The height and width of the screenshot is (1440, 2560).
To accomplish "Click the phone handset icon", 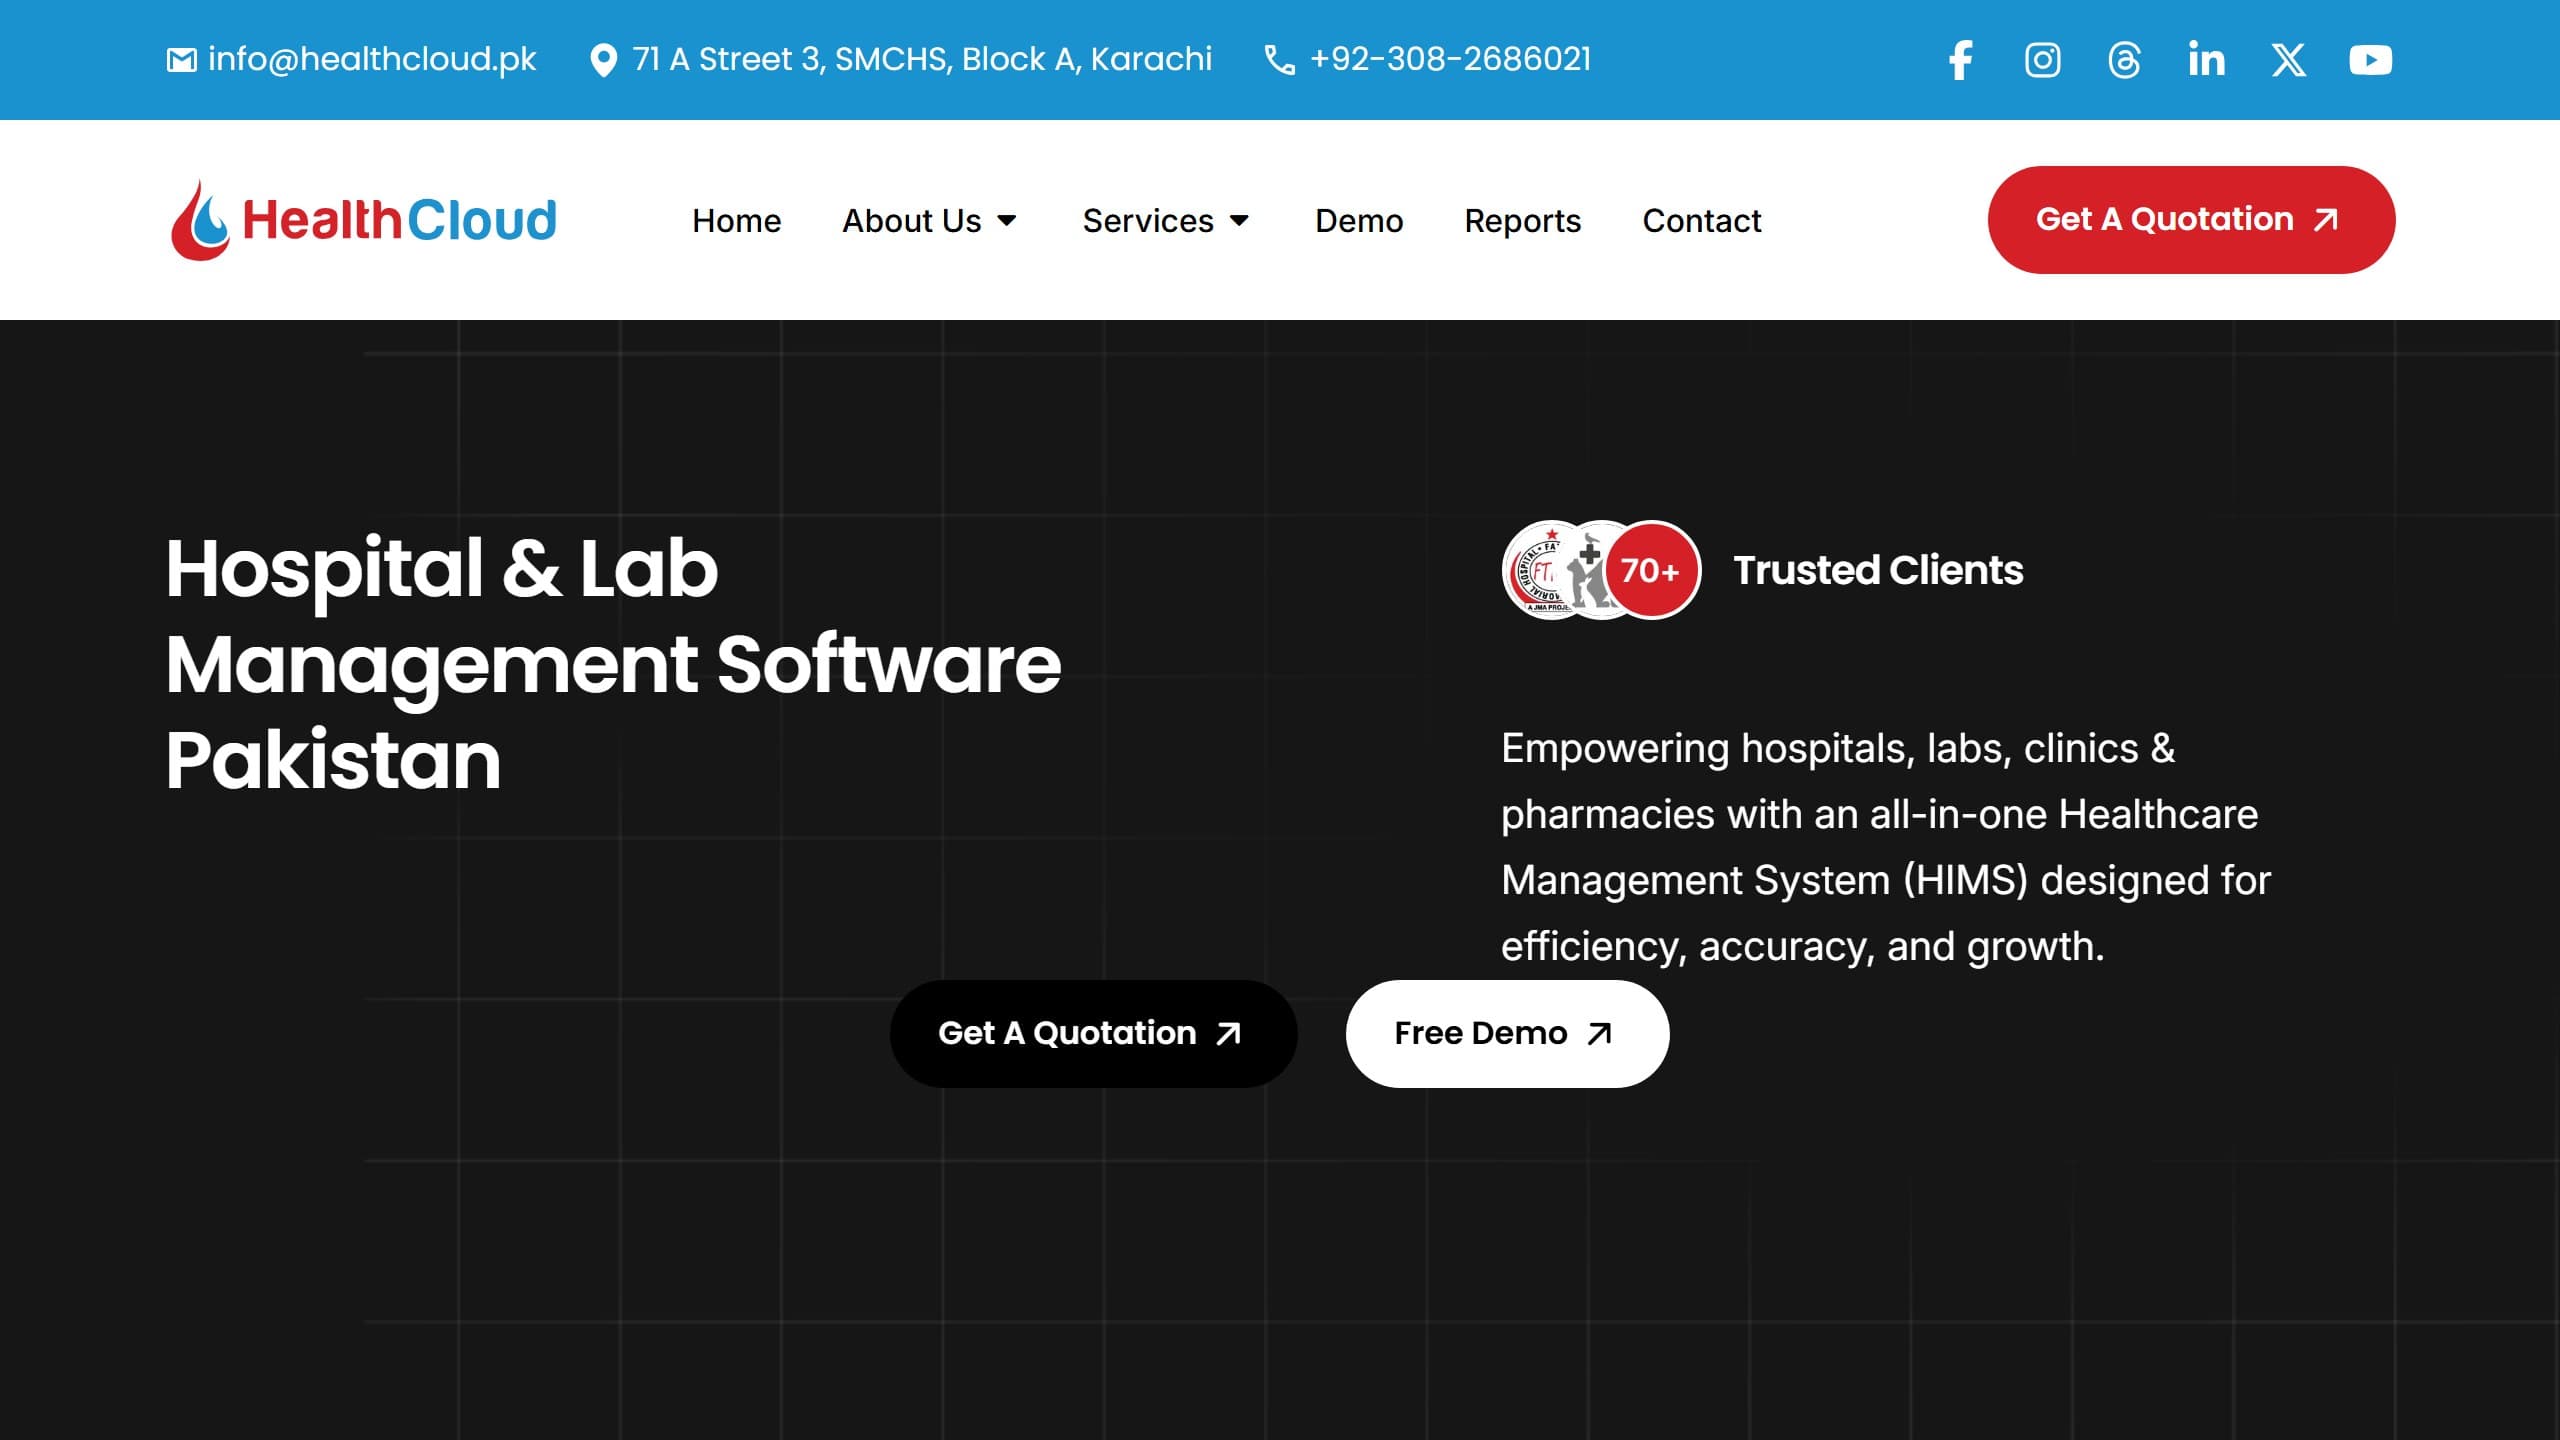I will pyautogui.click(x=1279, y=60).
